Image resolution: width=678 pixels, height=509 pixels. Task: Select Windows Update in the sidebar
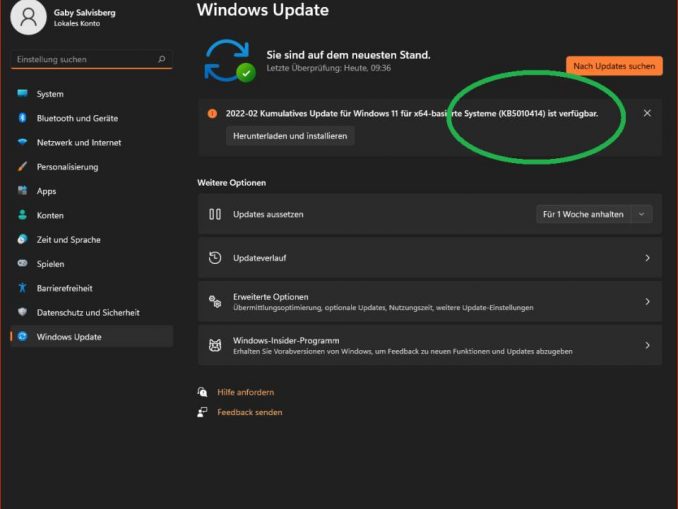68,337
